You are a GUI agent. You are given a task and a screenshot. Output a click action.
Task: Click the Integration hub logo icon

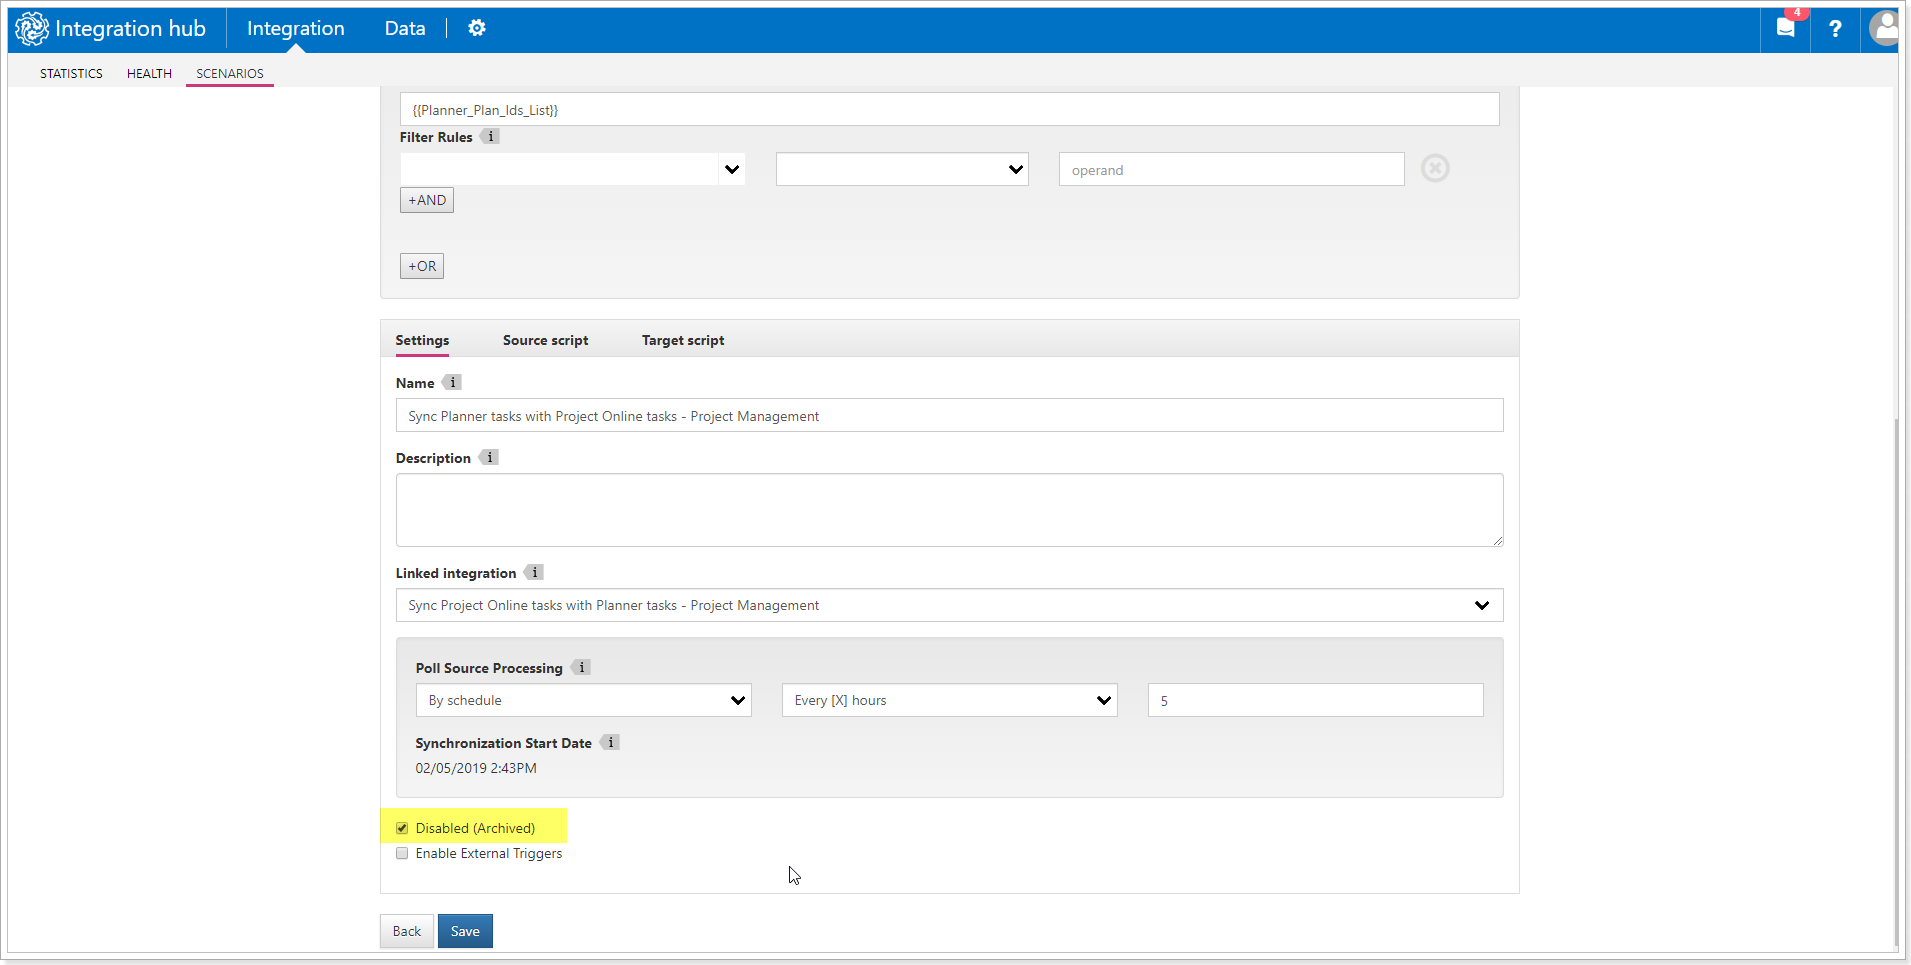coord(32,29)
